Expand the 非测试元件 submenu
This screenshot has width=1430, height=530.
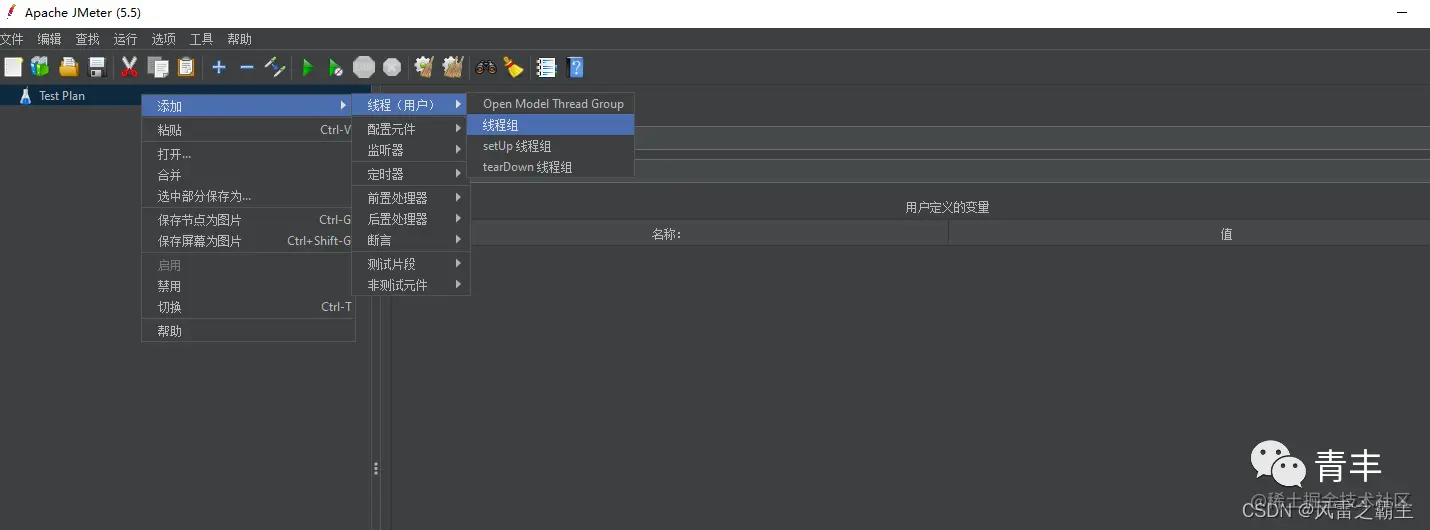tap(410, 285)
